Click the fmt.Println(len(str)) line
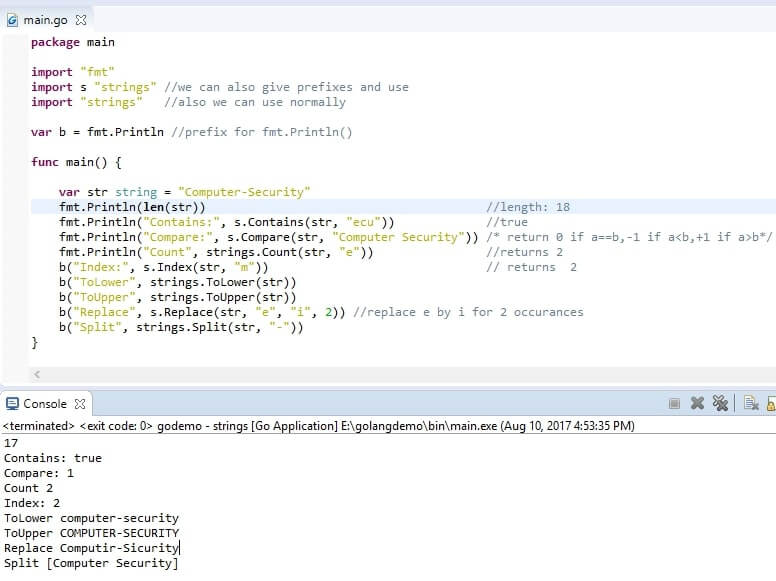Image resolution: width=776 pixels, height=581 pixels. point(132,207)
